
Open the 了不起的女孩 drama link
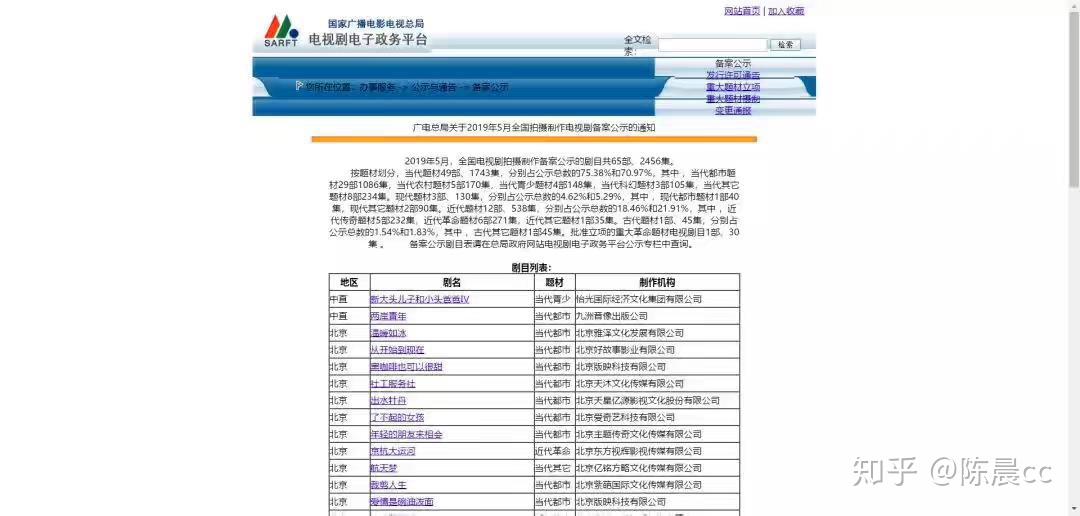tap(397, 417)
